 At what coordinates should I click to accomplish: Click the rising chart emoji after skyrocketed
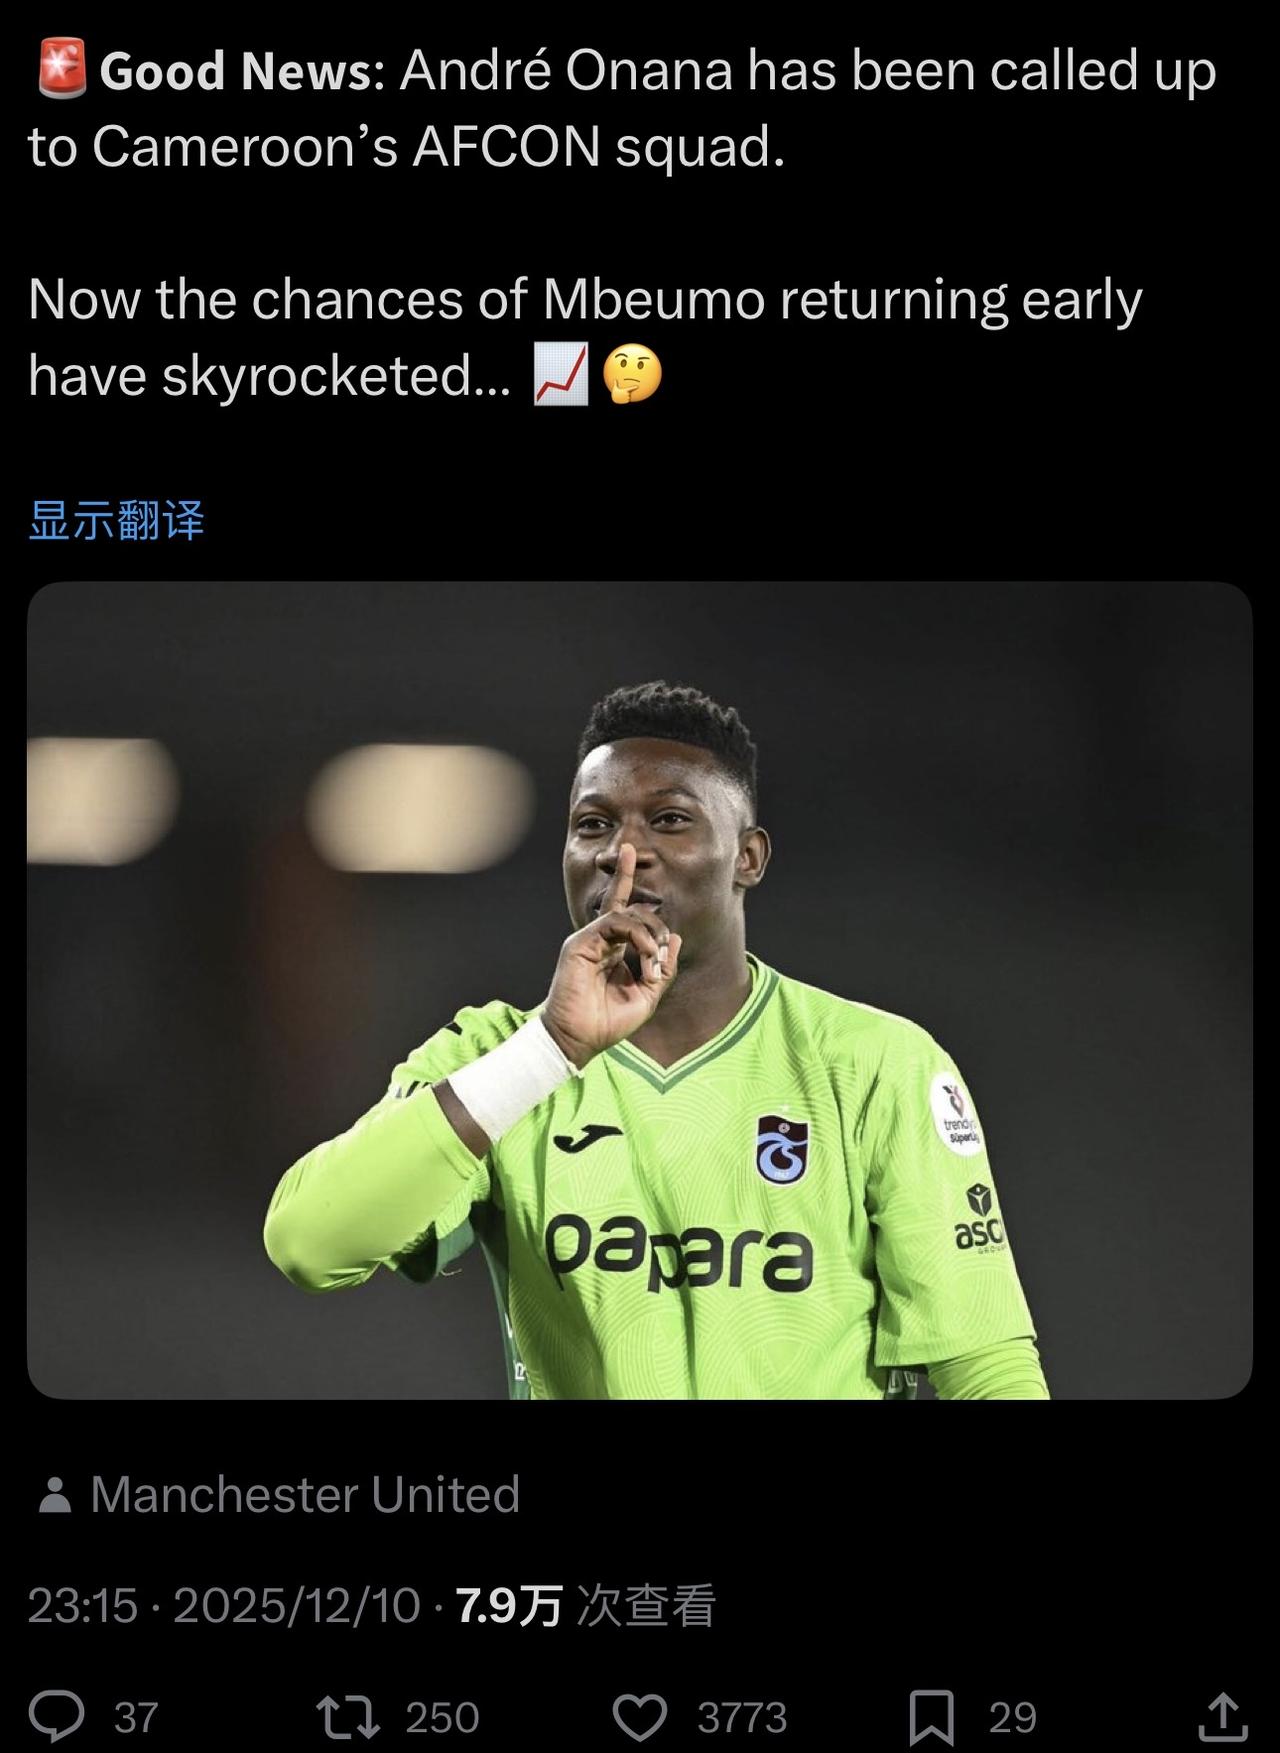tap(562, 375)
